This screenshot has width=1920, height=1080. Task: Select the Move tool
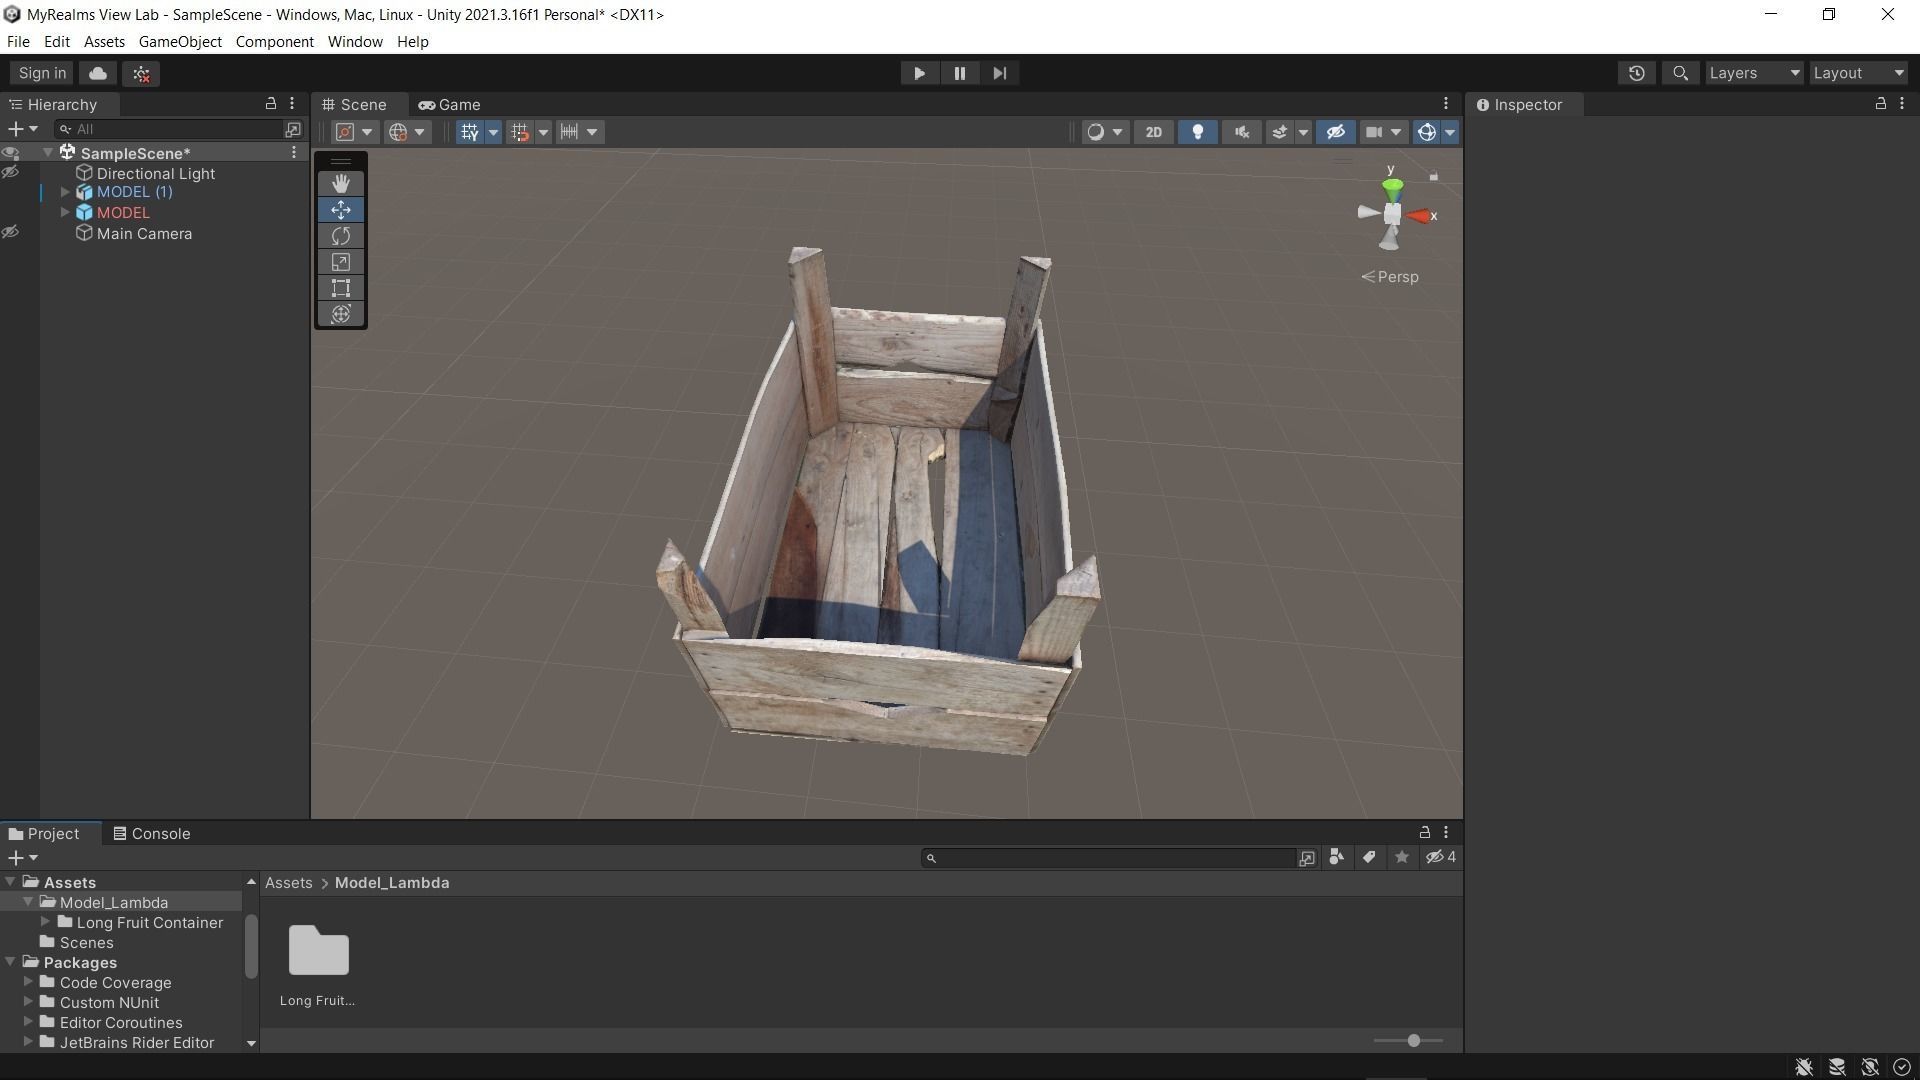pos(341,210)
